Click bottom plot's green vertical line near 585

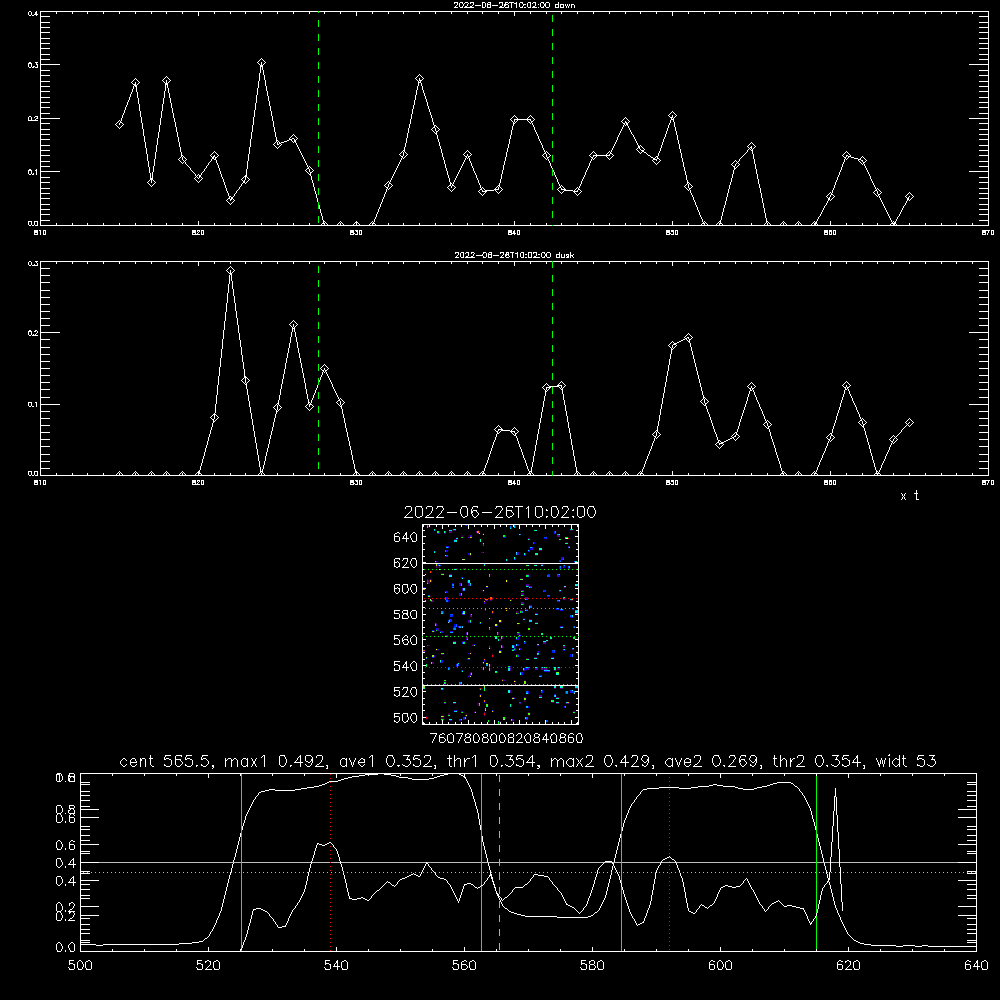click(621, 862)
